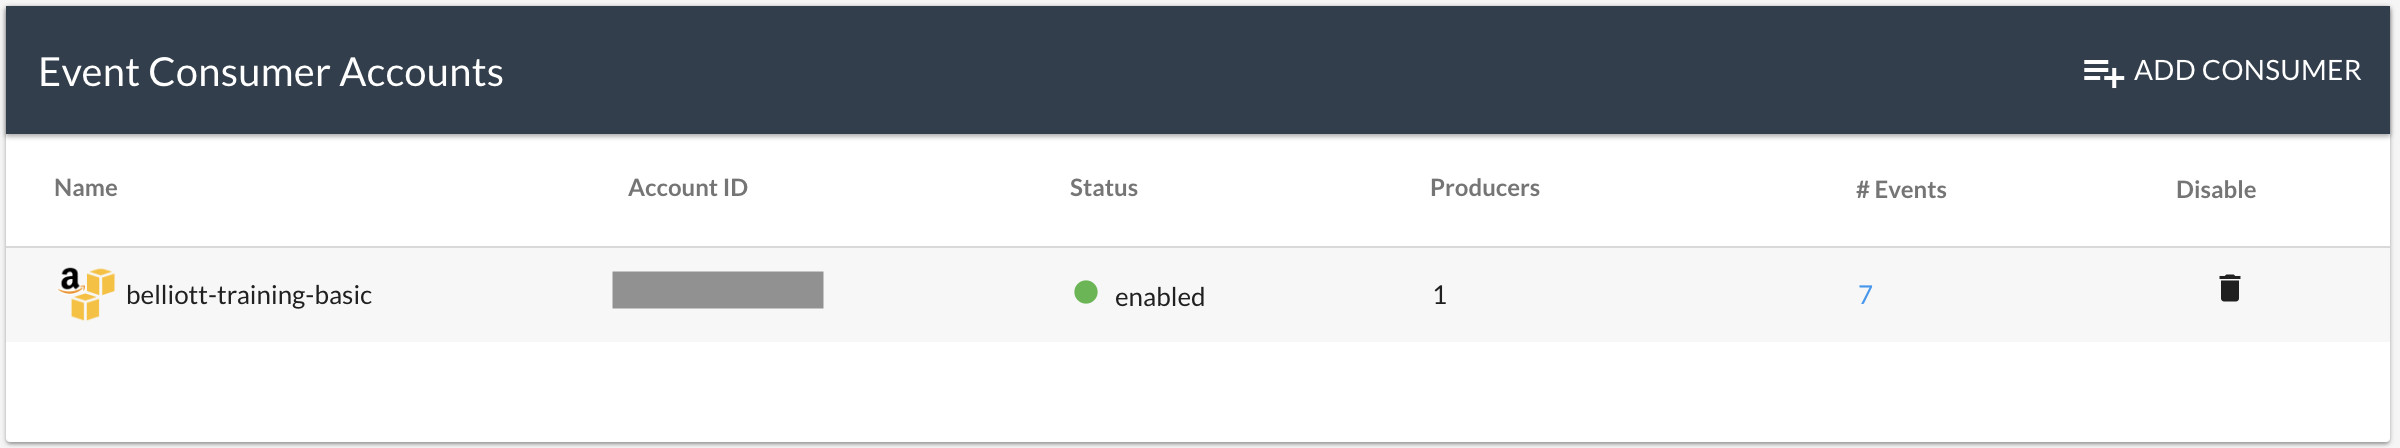The height and width of the screenshot is (448, 2400).
Task: Click the dark header bar between title and ADD CONSUMER
Action: (1290, 71)
